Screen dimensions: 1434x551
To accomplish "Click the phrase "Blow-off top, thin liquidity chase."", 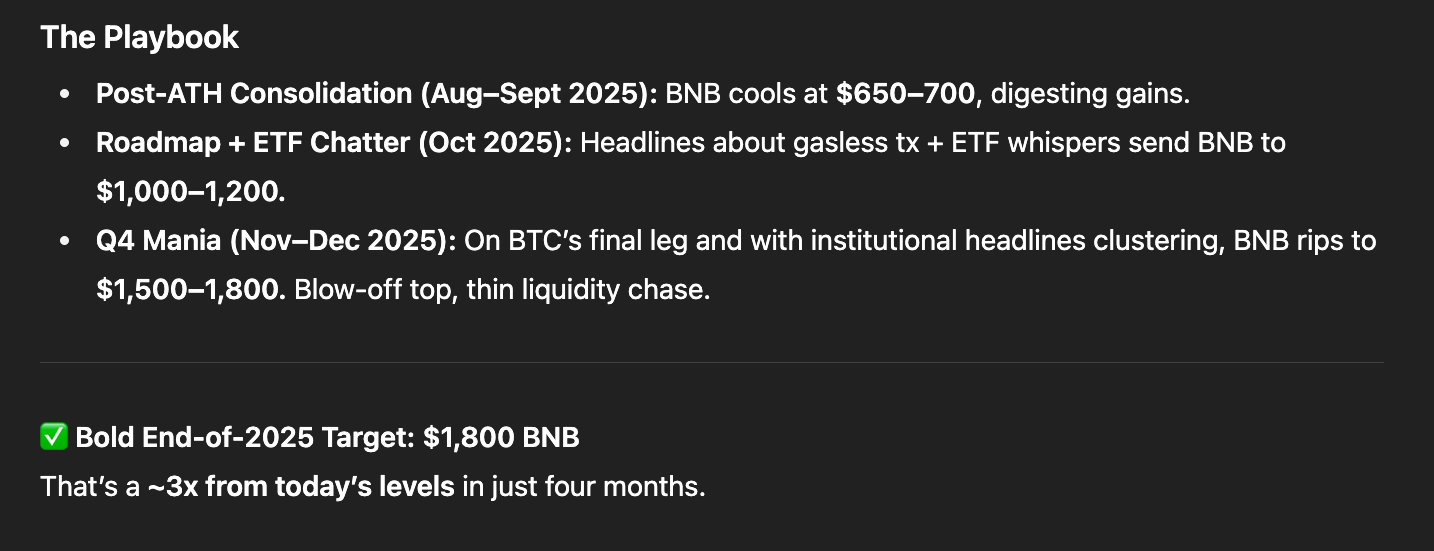I will [502, 290].
